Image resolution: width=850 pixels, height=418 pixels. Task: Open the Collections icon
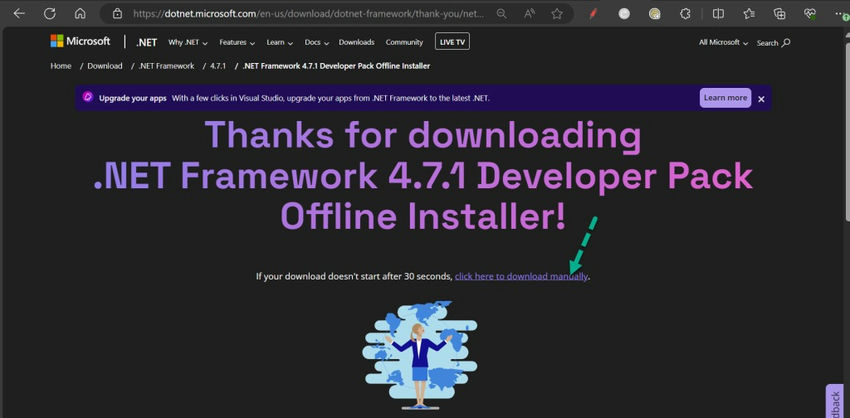(780, 14)
